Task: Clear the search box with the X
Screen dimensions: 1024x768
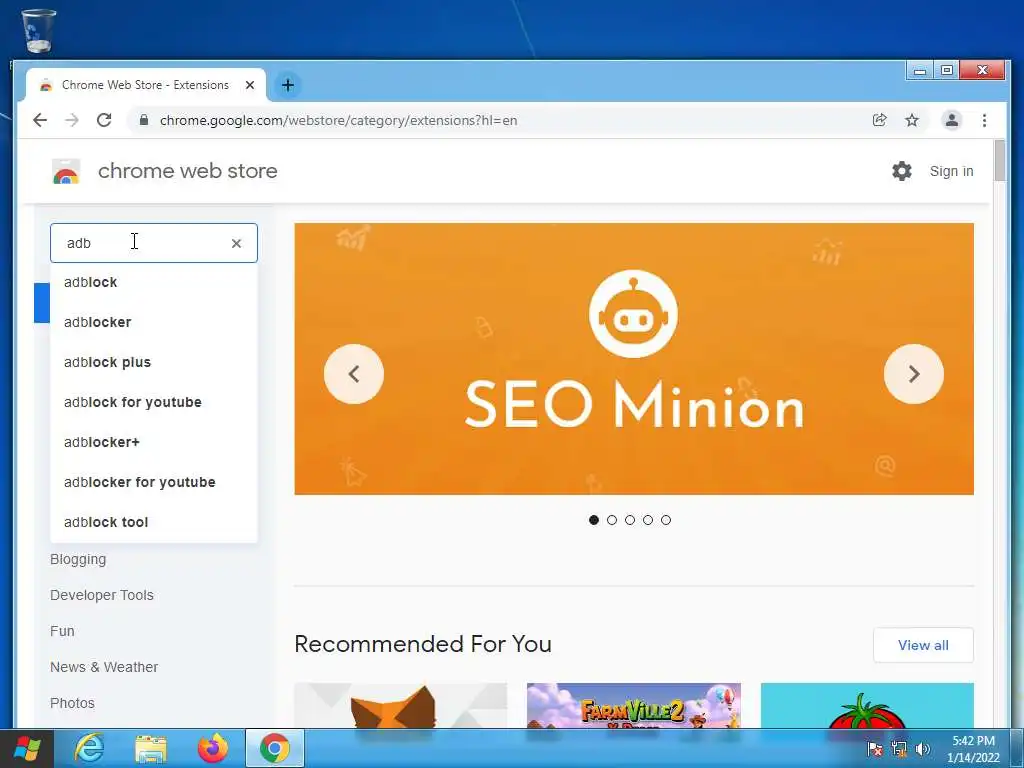Action: coord(236,243)
